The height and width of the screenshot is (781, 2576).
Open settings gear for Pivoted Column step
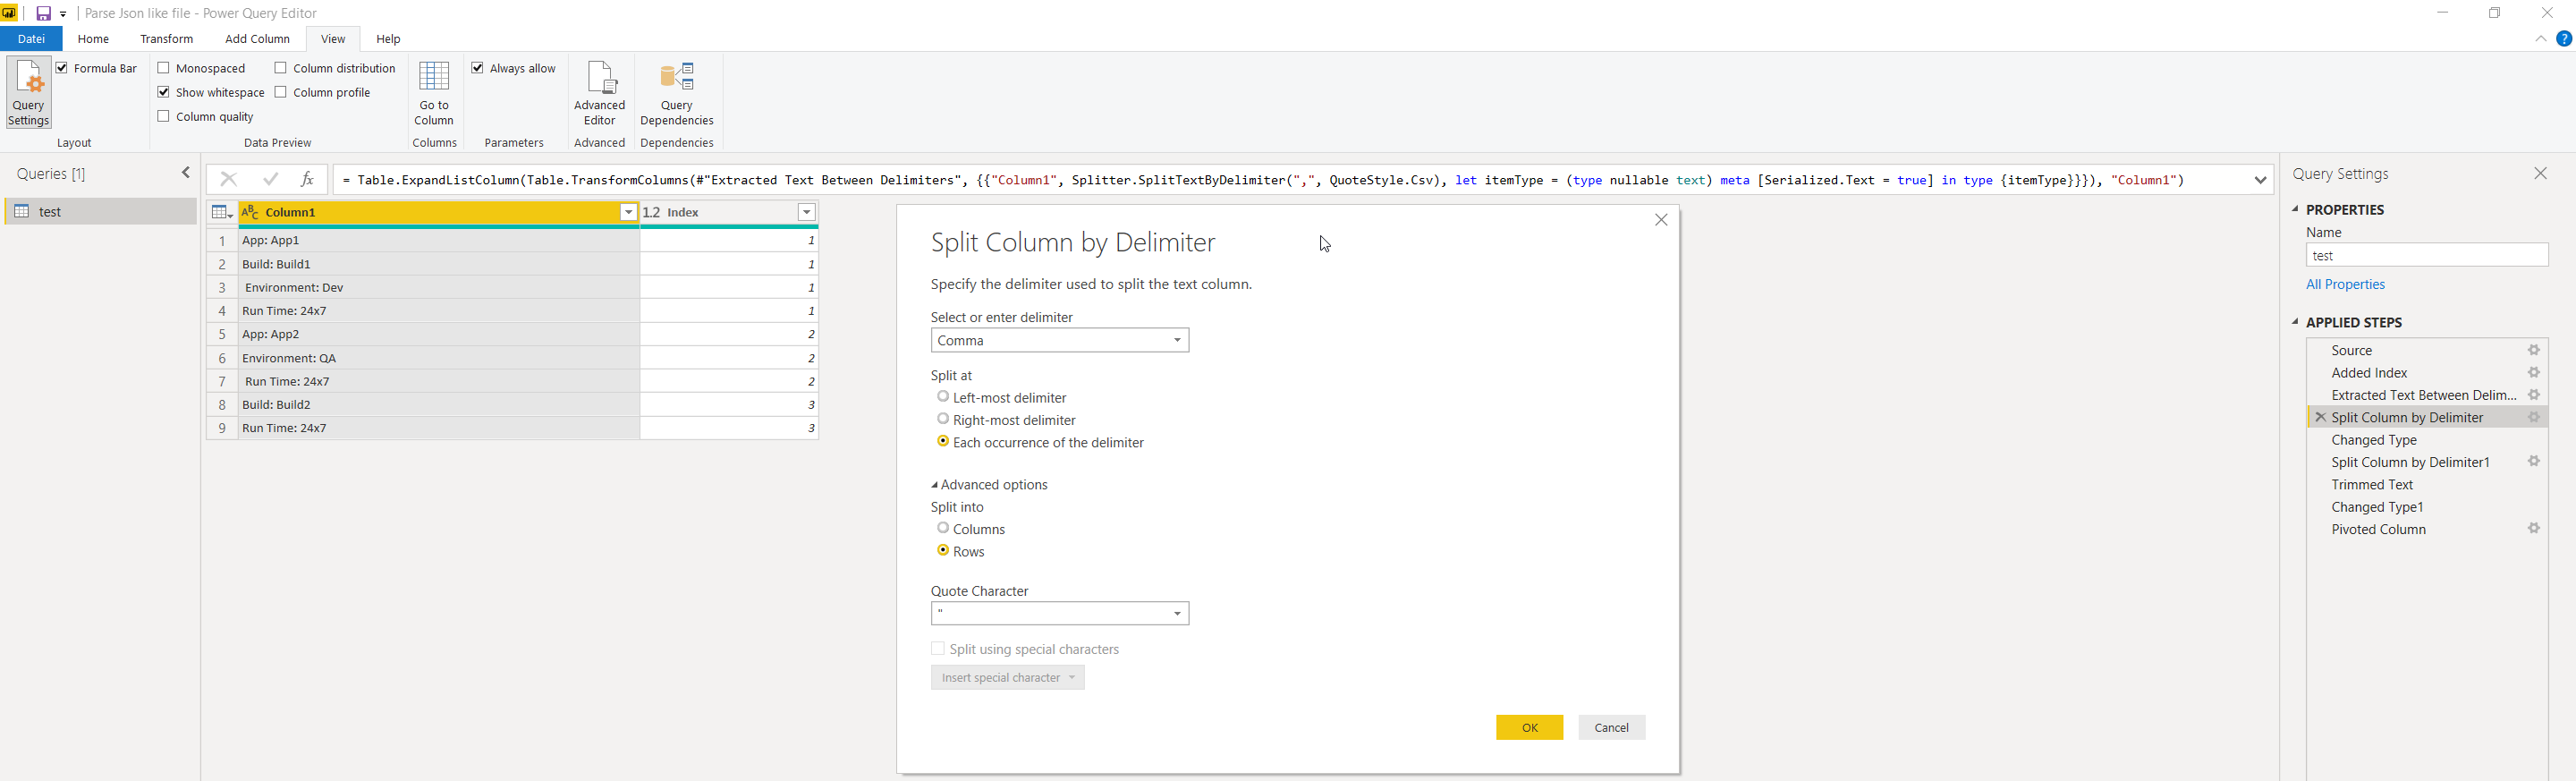(2534, 528)
